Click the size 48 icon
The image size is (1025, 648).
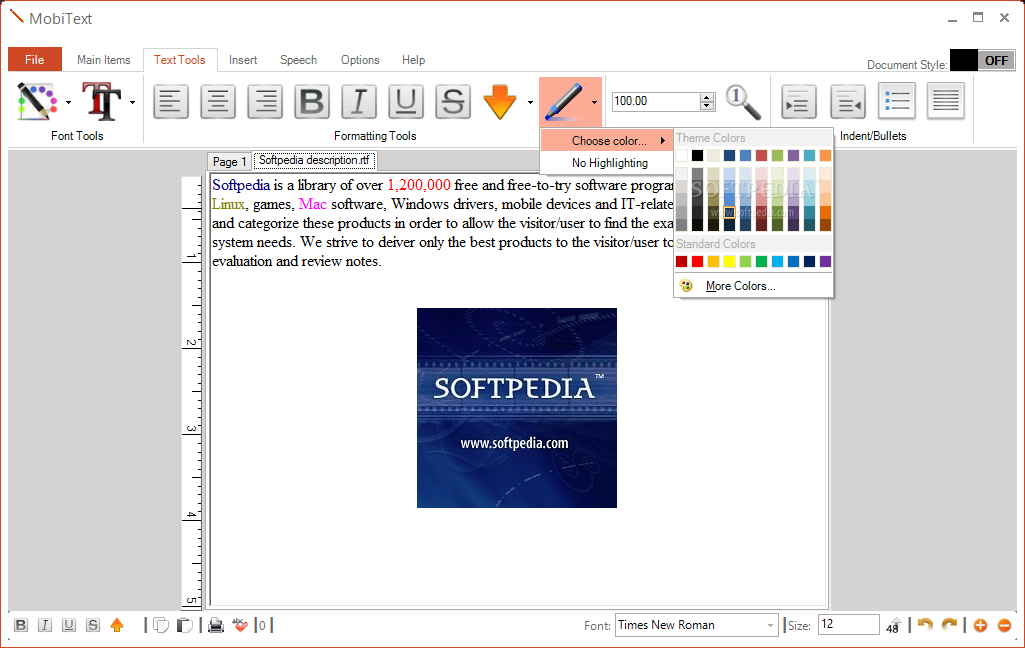[x=894, y=625]
